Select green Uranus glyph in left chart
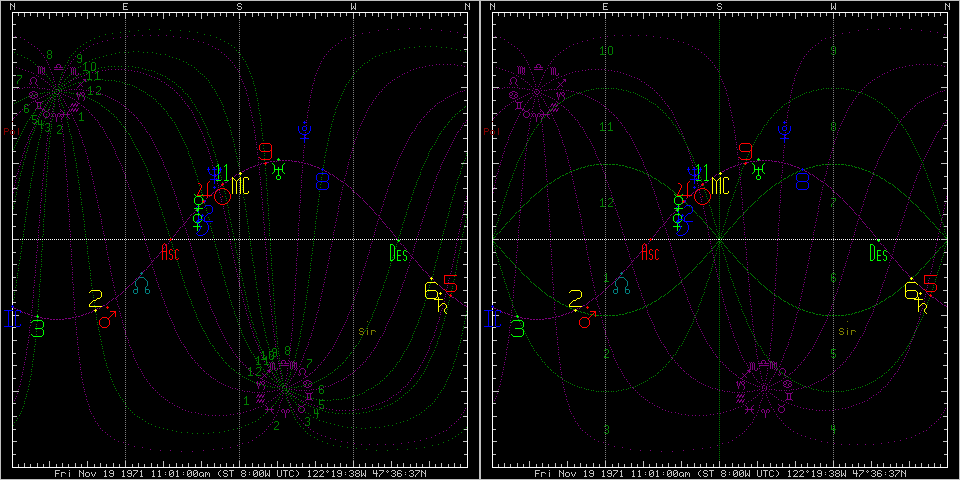The height and width of the screenshot is (480, 960). pyautogui.click(x=280, y=171)
